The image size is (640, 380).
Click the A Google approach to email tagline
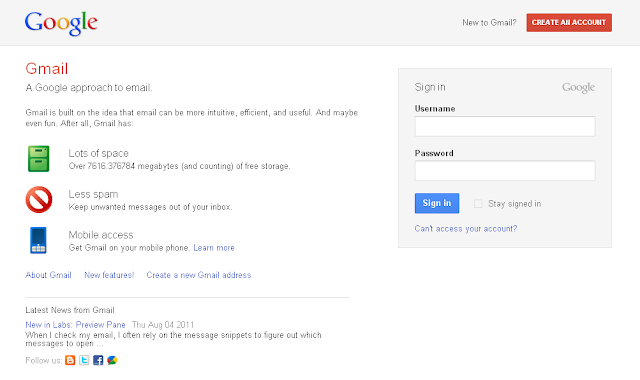click(x=89, y=88)
